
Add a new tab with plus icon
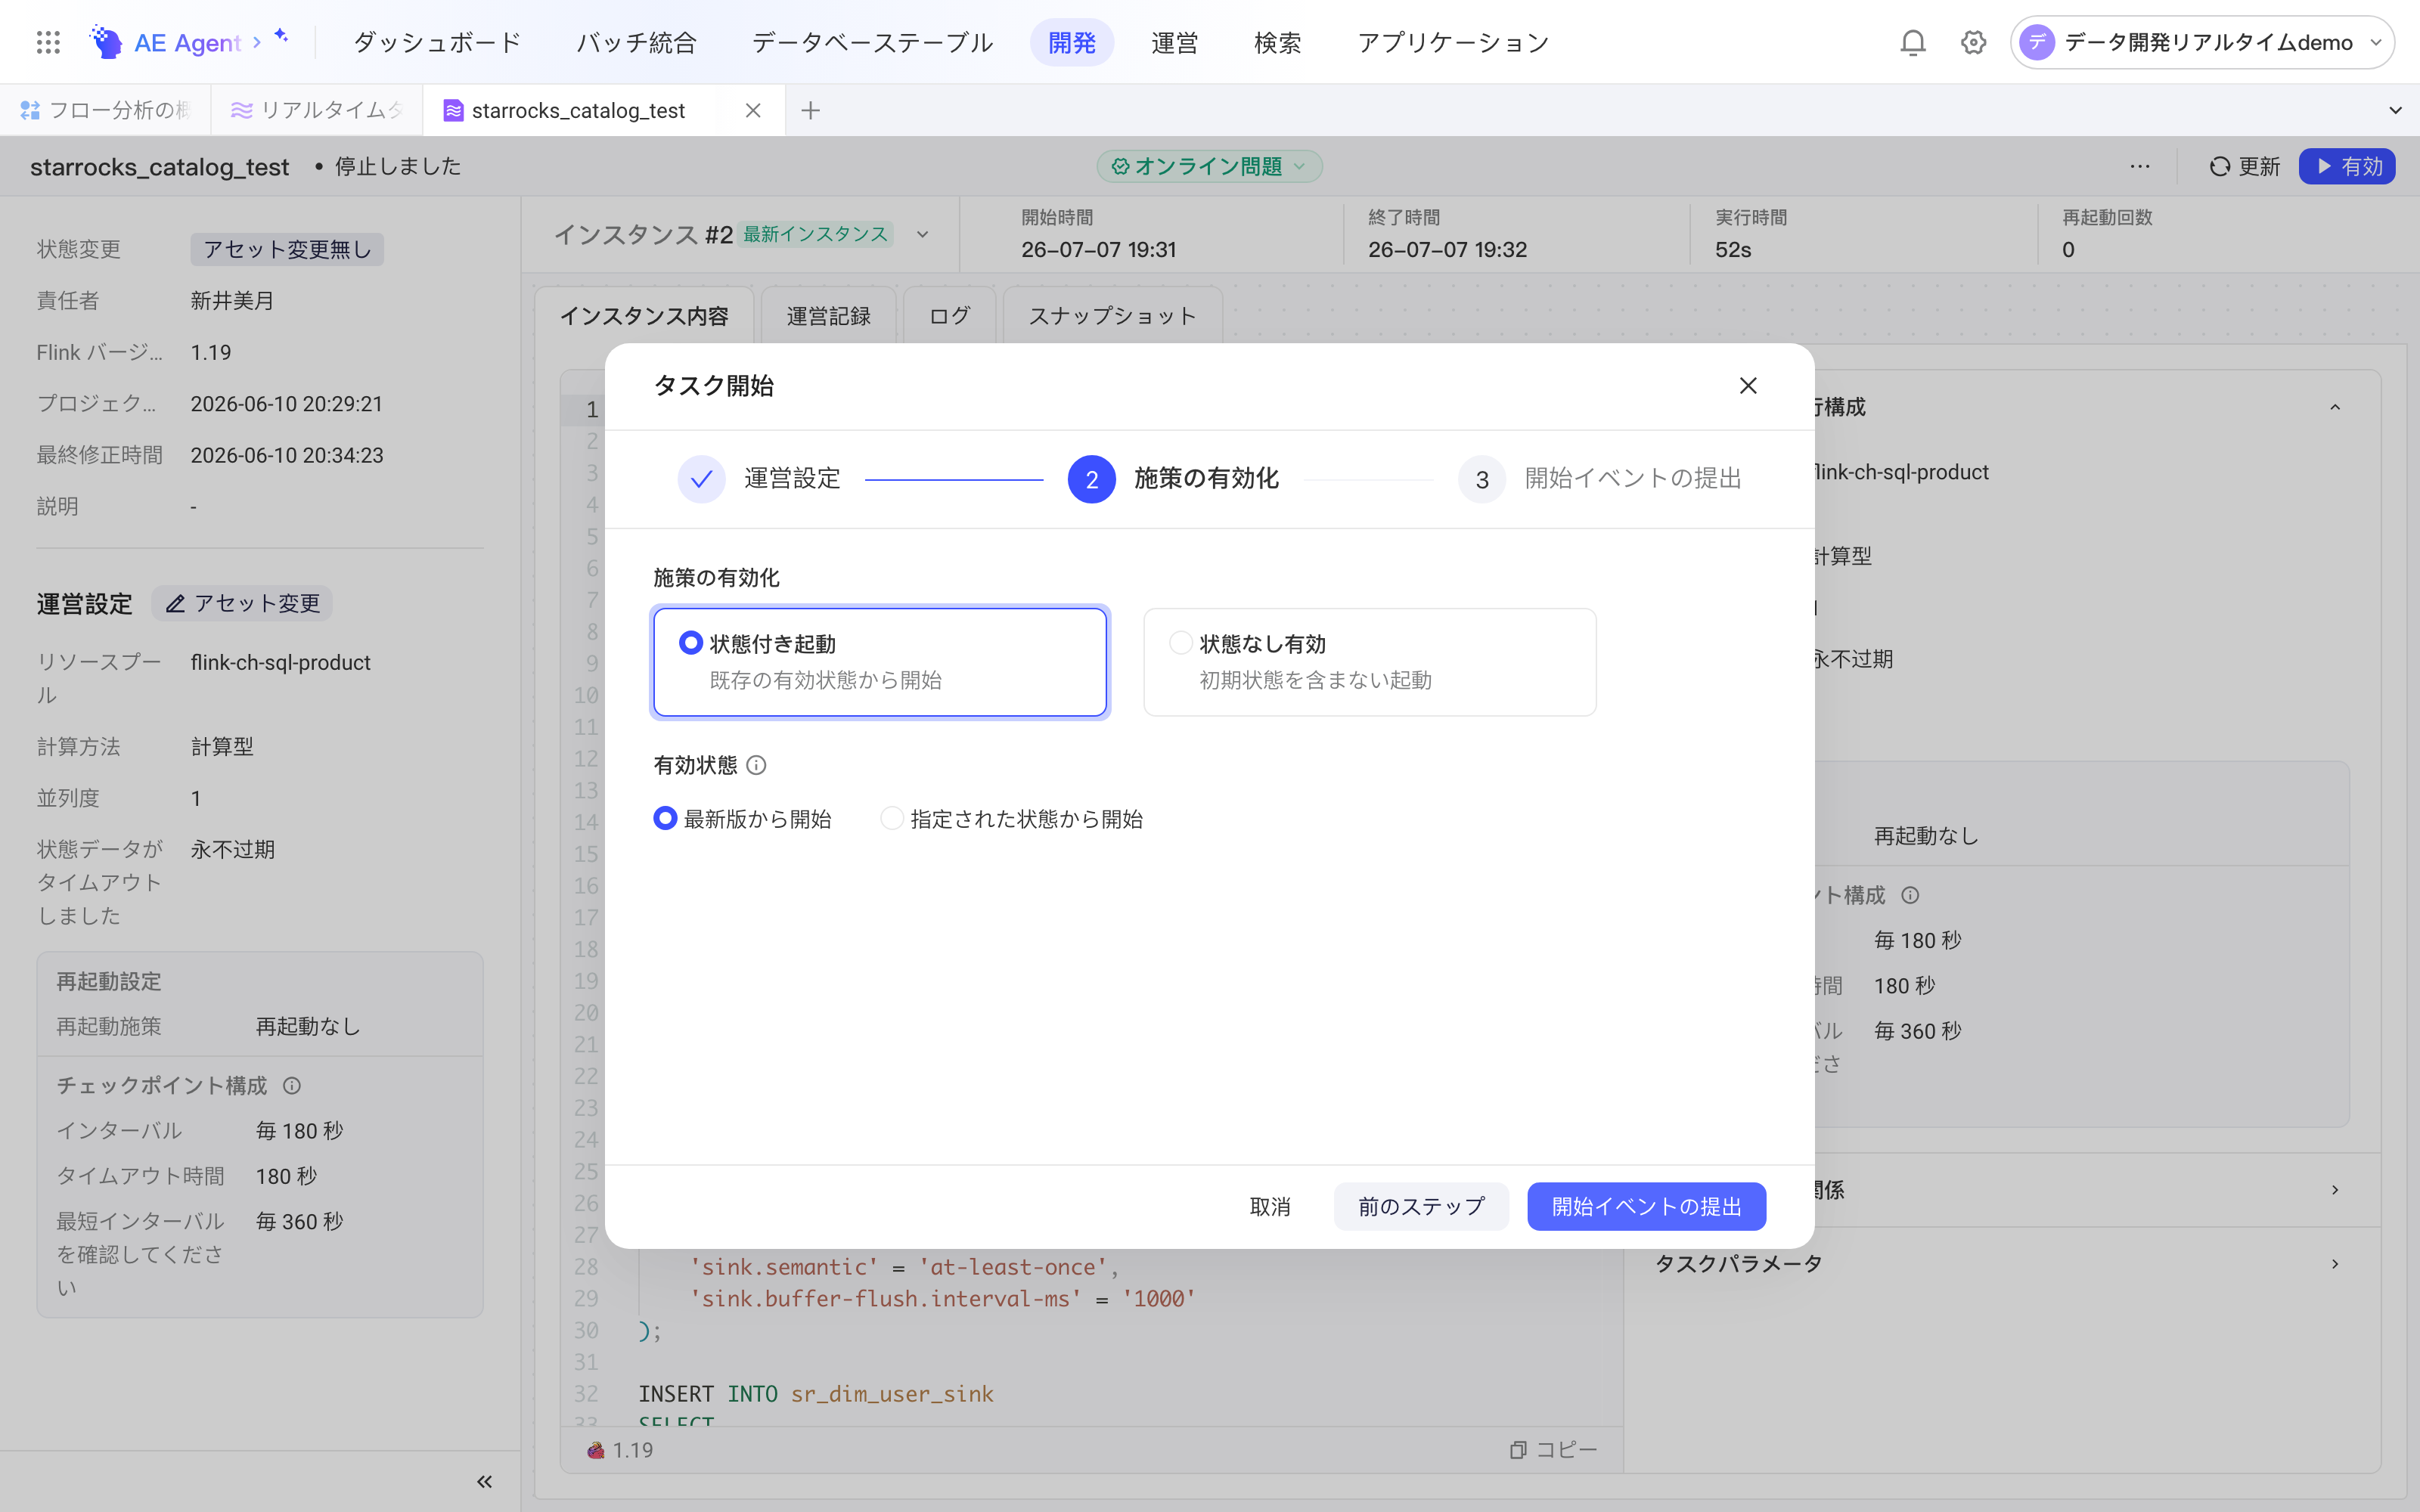811,110
